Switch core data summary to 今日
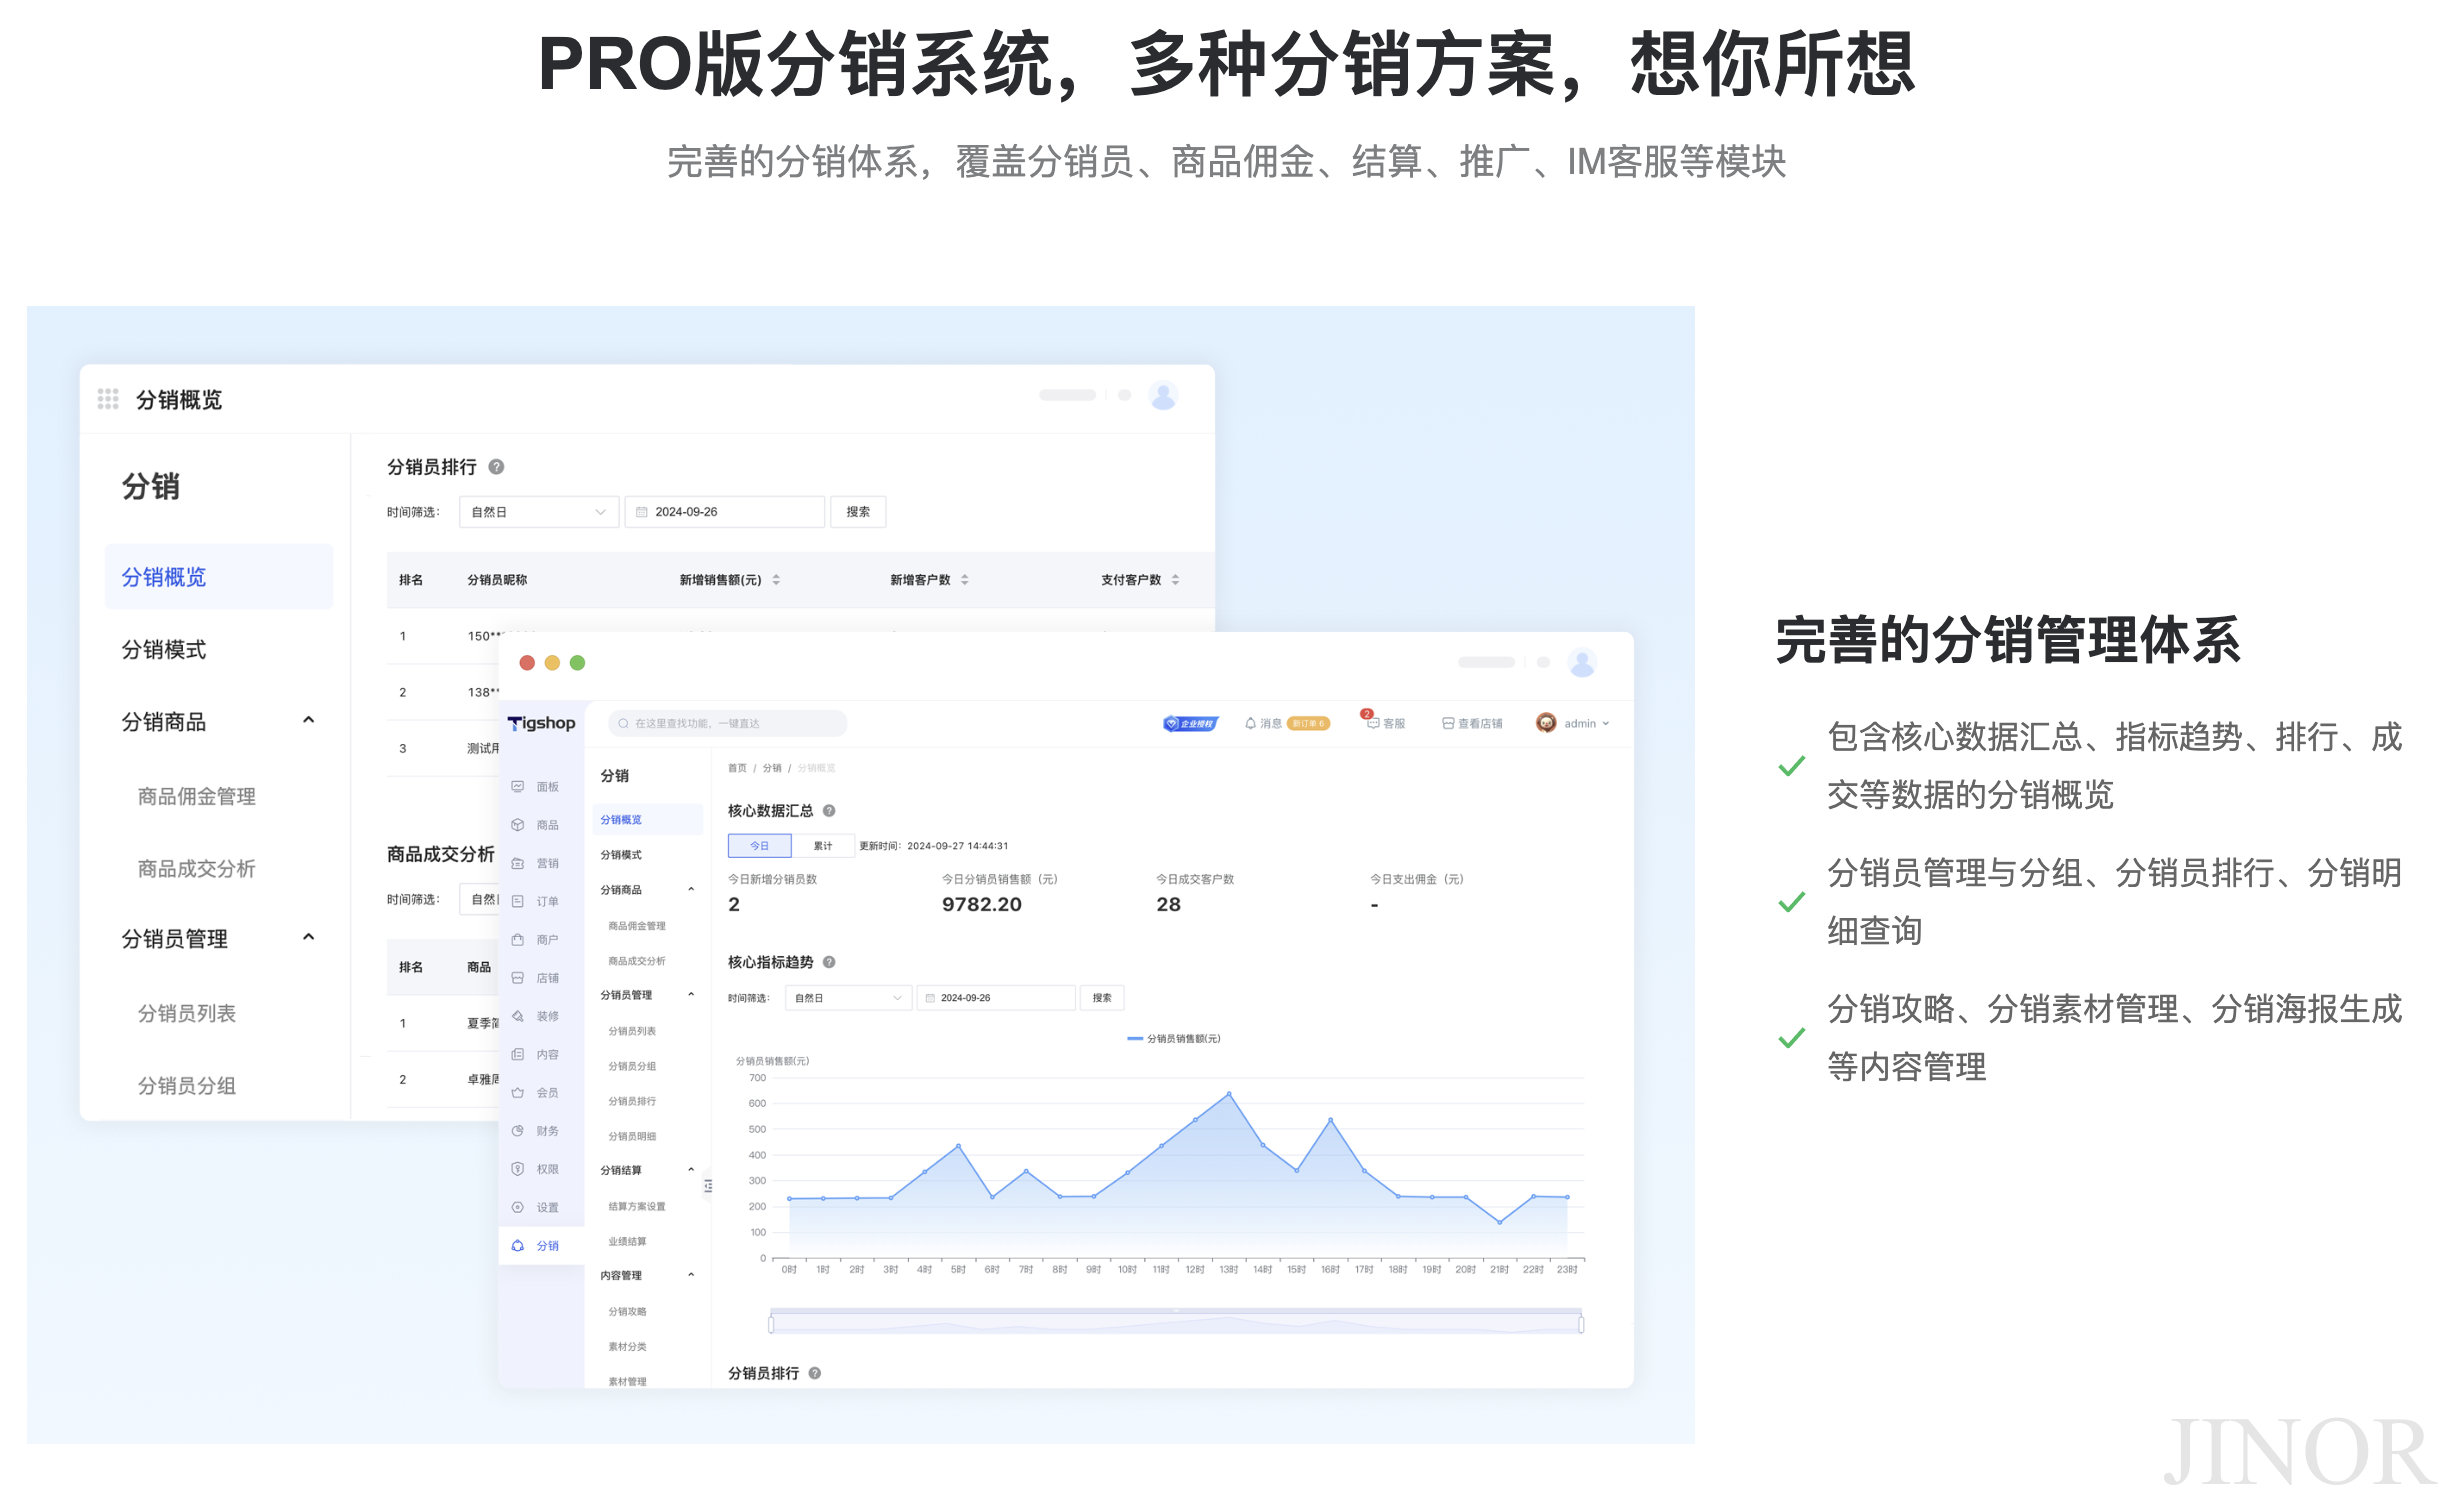Viewport: 2440px width, 1486px height. click(x=760, y=846)
